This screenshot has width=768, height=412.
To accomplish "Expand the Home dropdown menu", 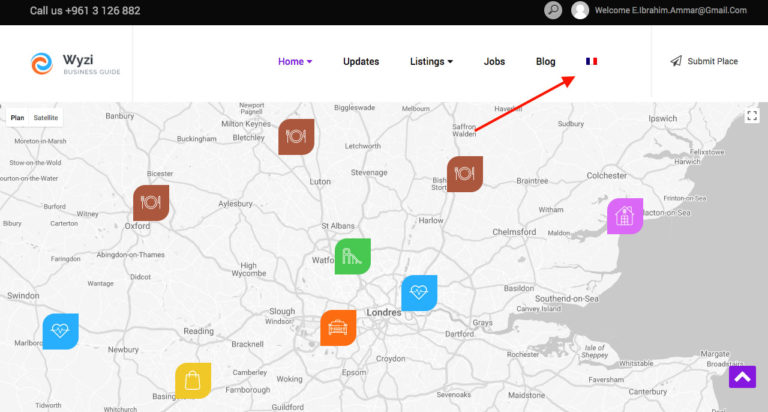I will [295, 61].
